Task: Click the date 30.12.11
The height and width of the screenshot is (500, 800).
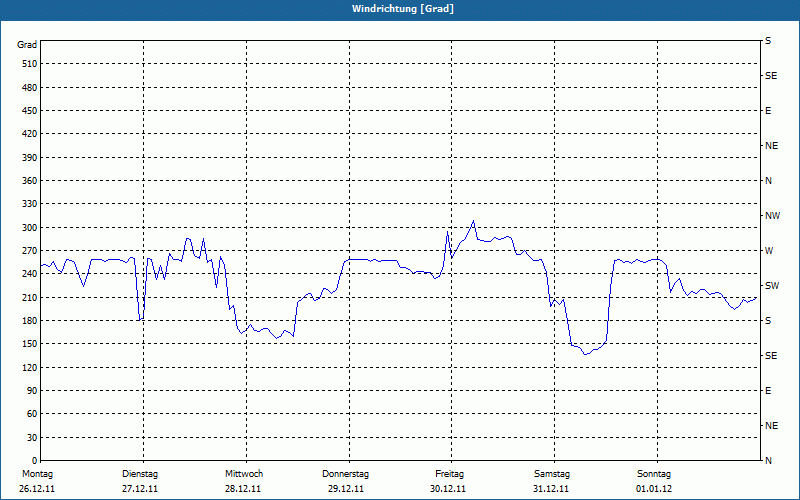Action: point(448,489)
